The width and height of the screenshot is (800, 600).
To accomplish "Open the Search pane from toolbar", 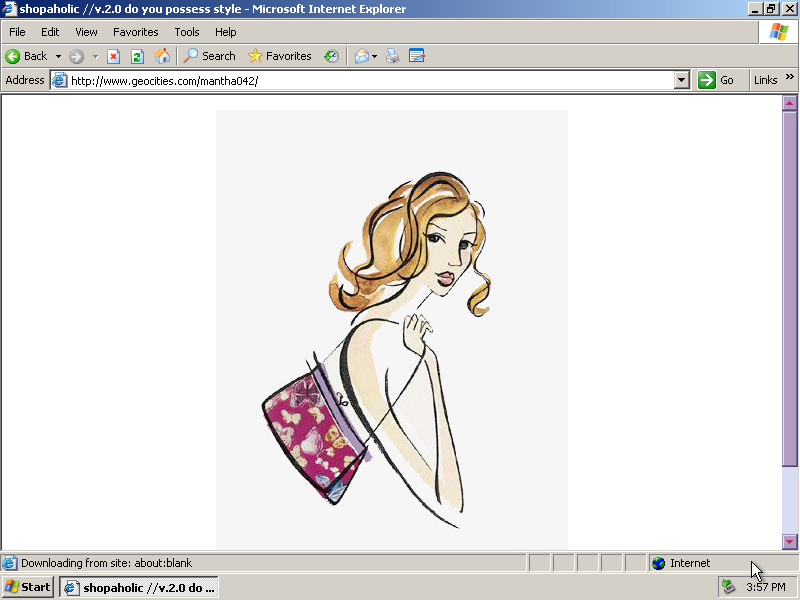I will coord(209,56).
